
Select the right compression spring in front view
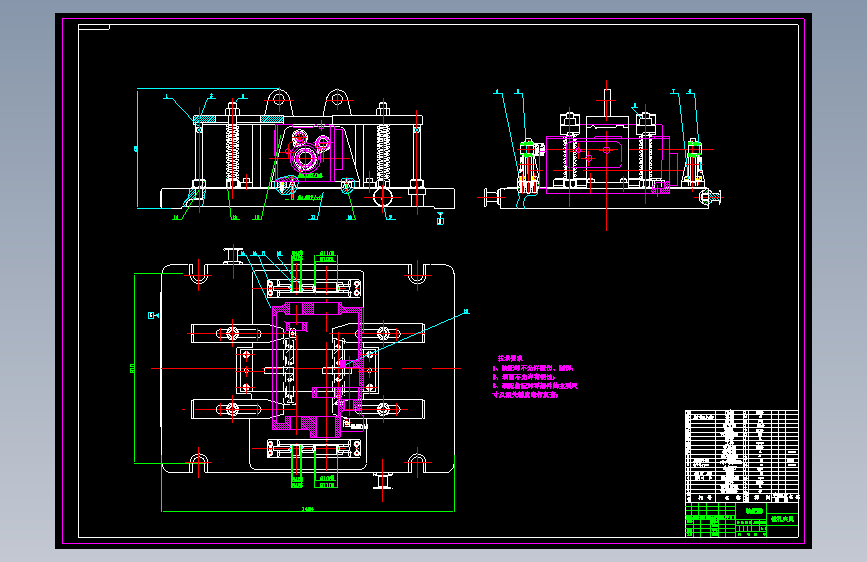point(383,152)
